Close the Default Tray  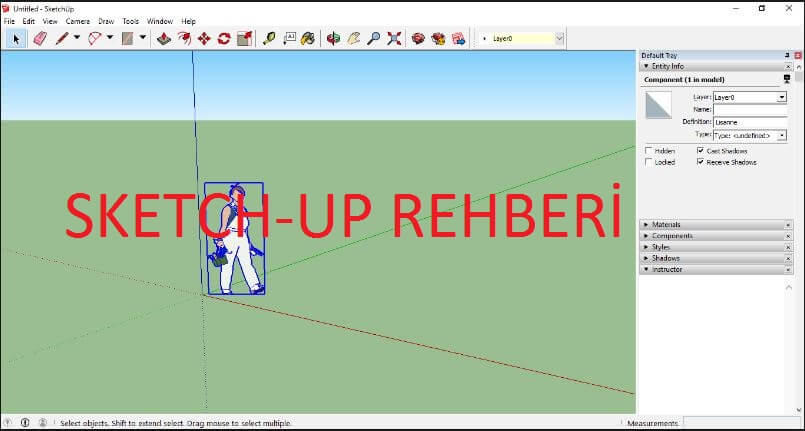(798, 55)
